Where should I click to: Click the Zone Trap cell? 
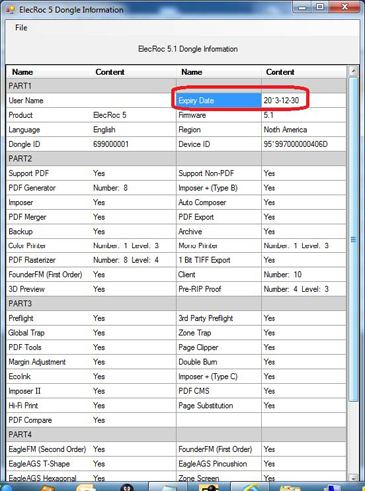pyautogui.click(x=219, y=333)
